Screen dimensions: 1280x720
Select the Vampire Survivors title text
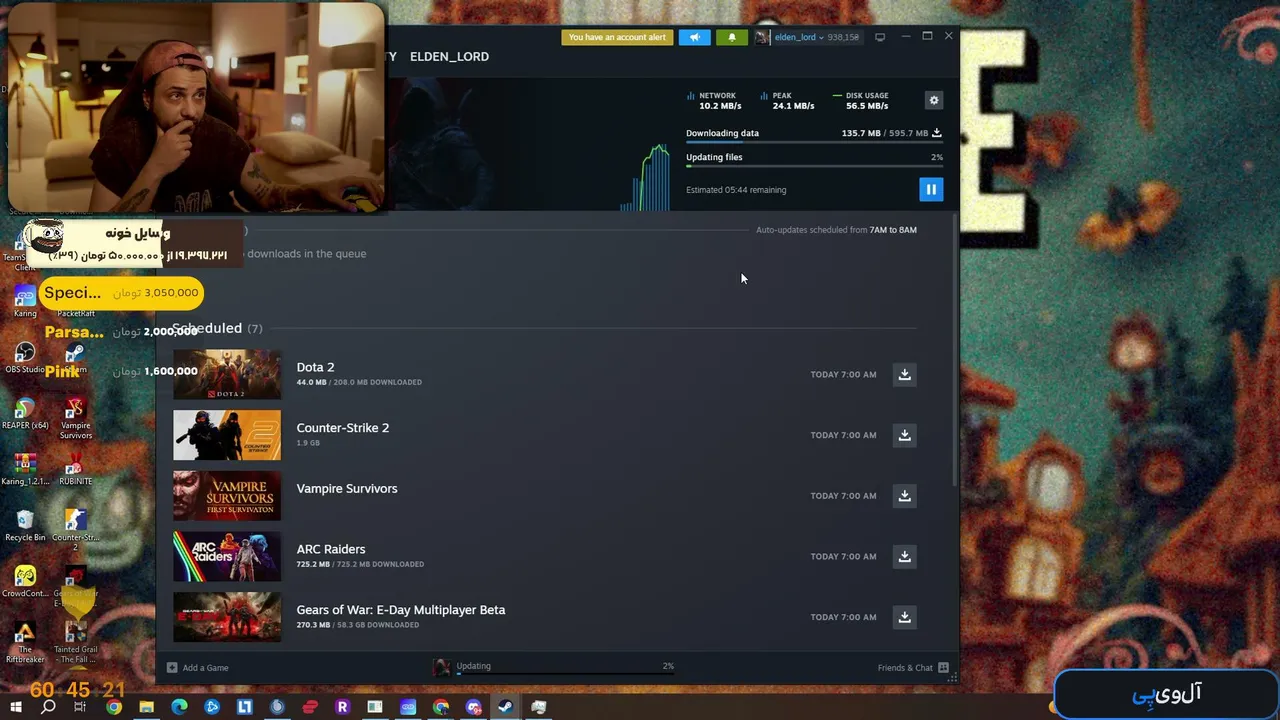(x=347, y=489)
